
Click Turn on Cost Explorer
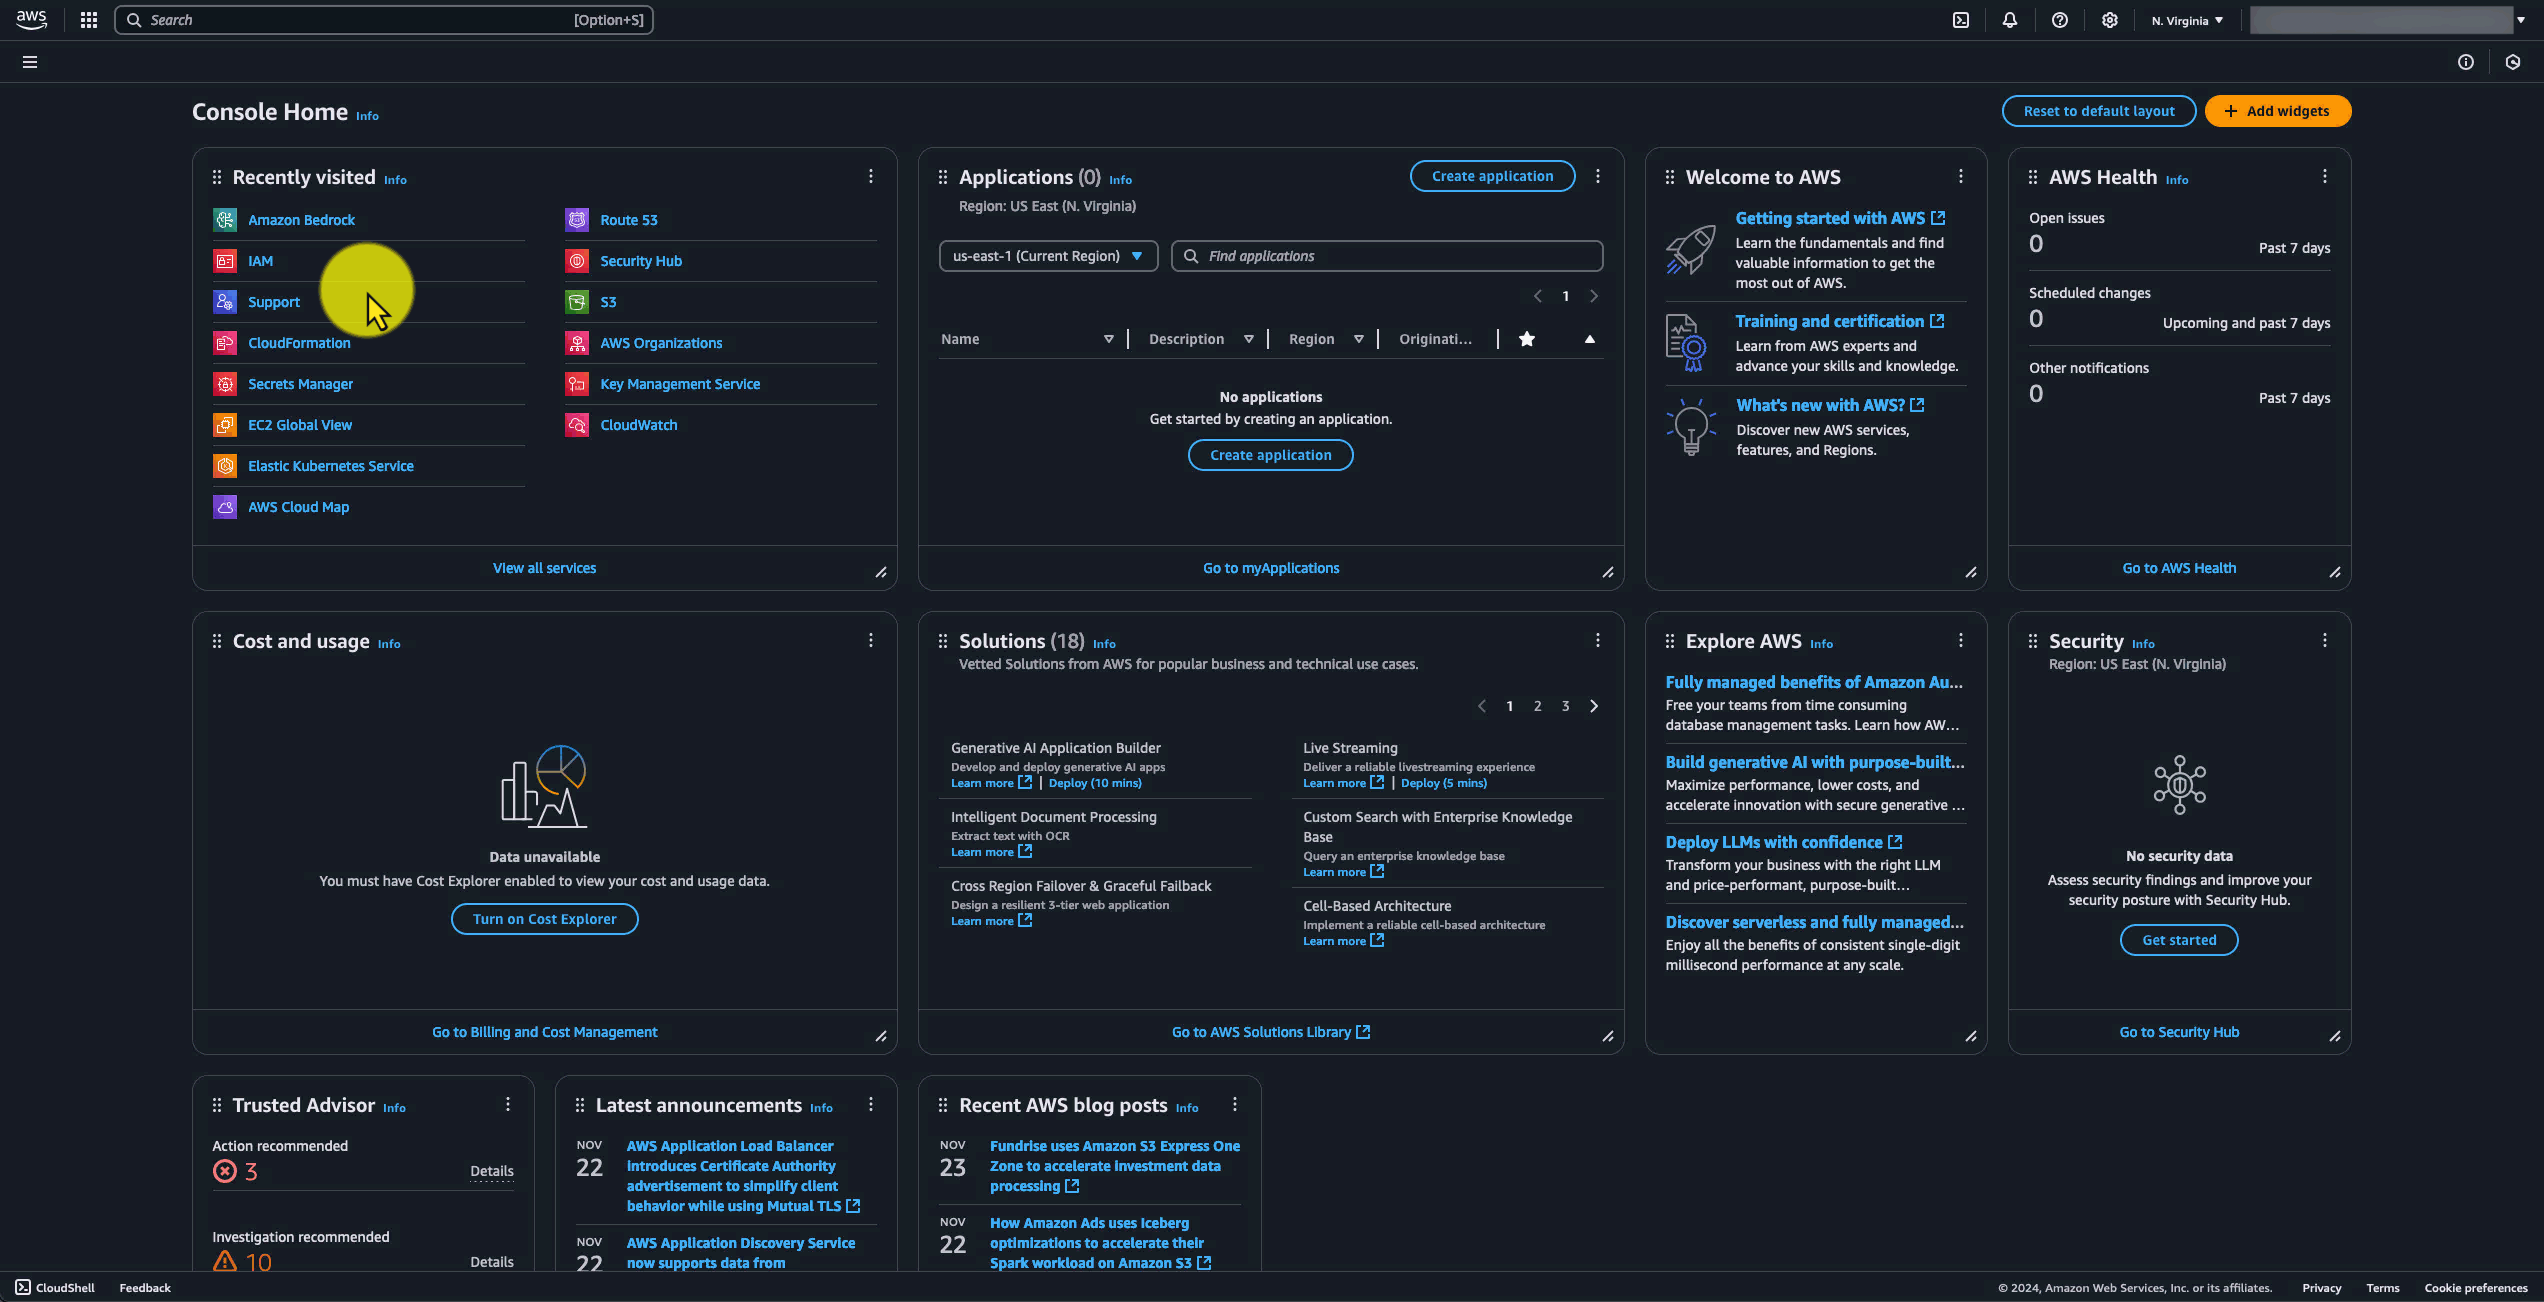[544, 918]
